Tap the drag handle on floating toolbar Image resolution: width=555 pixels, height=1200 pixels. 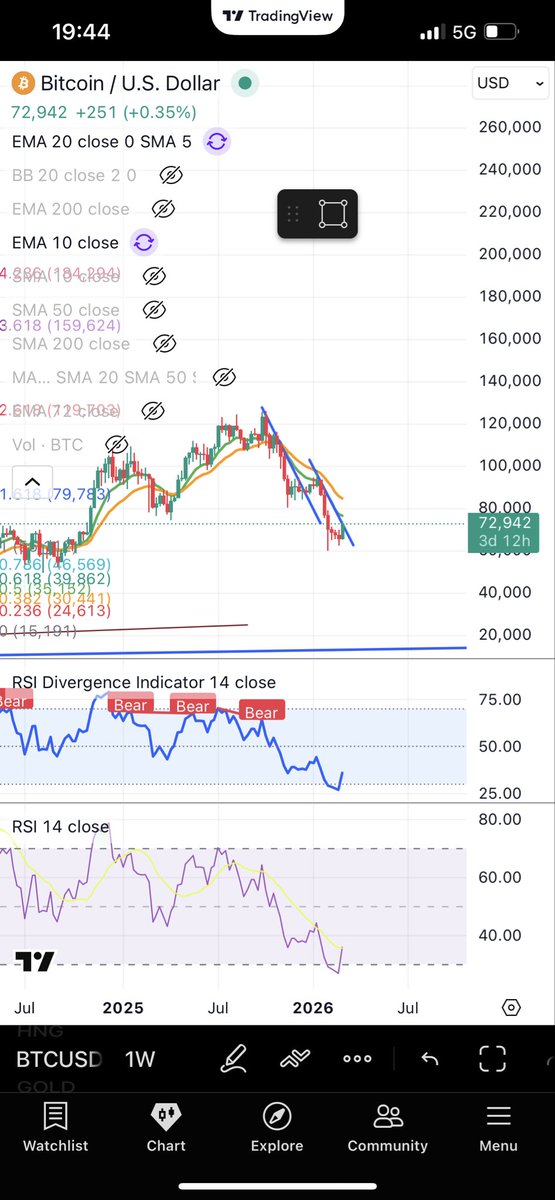pyautogui.click(x=293, y=213)
